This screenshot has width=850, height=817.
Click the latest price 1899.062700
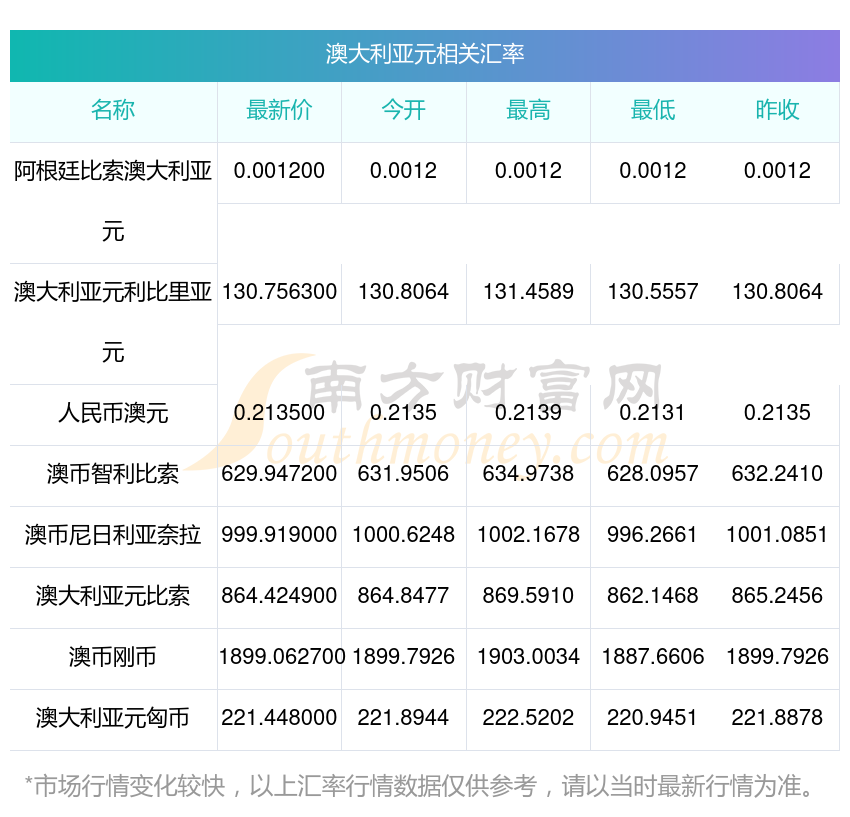click(282, 657)
